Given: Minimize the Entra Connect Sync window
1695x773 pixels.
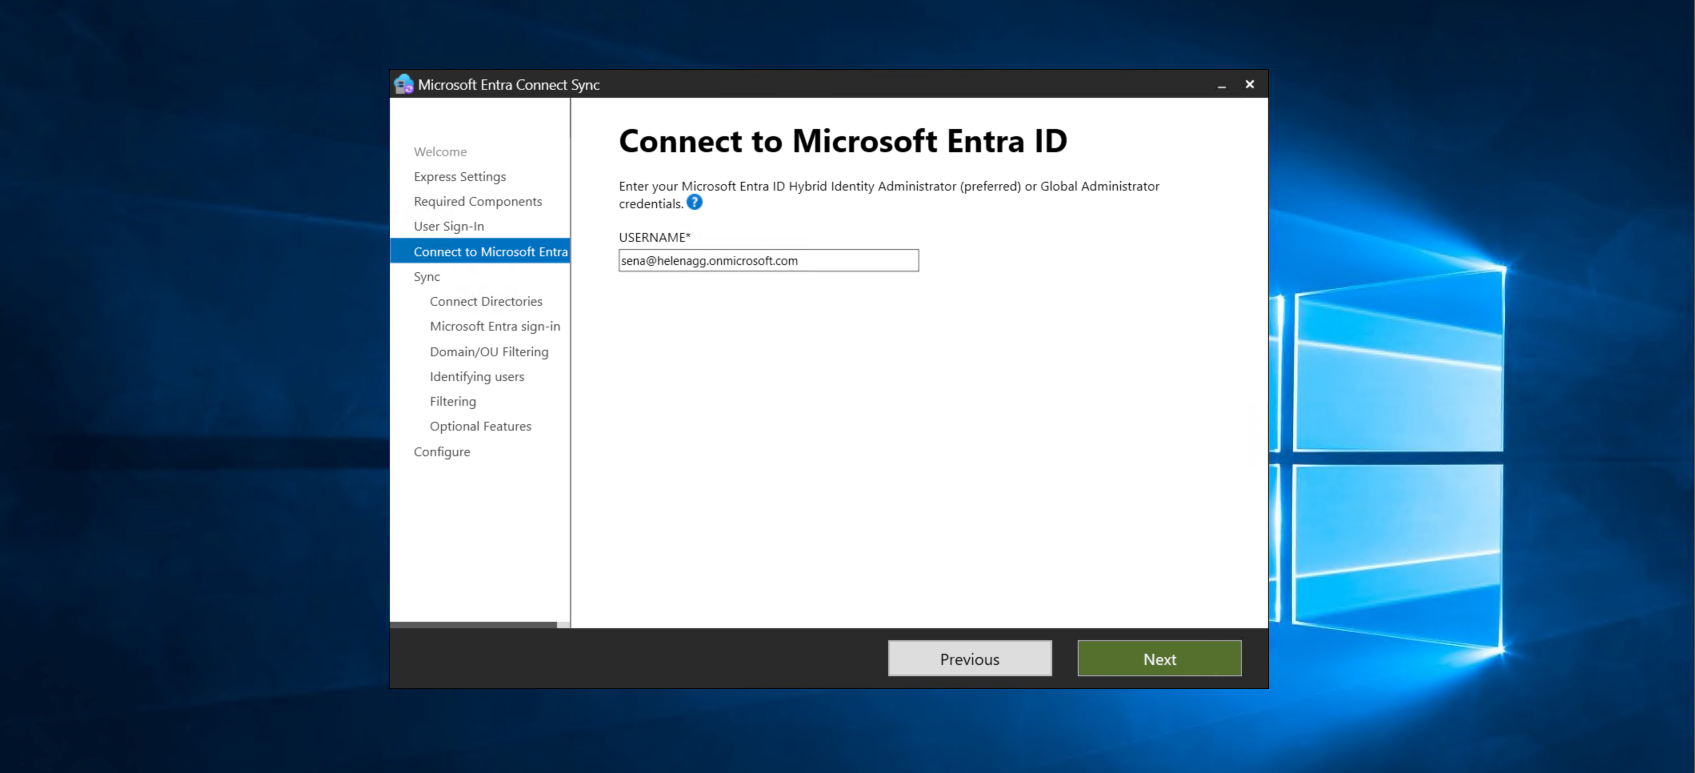Looking at the screenshot, I should coord(1221,86).
